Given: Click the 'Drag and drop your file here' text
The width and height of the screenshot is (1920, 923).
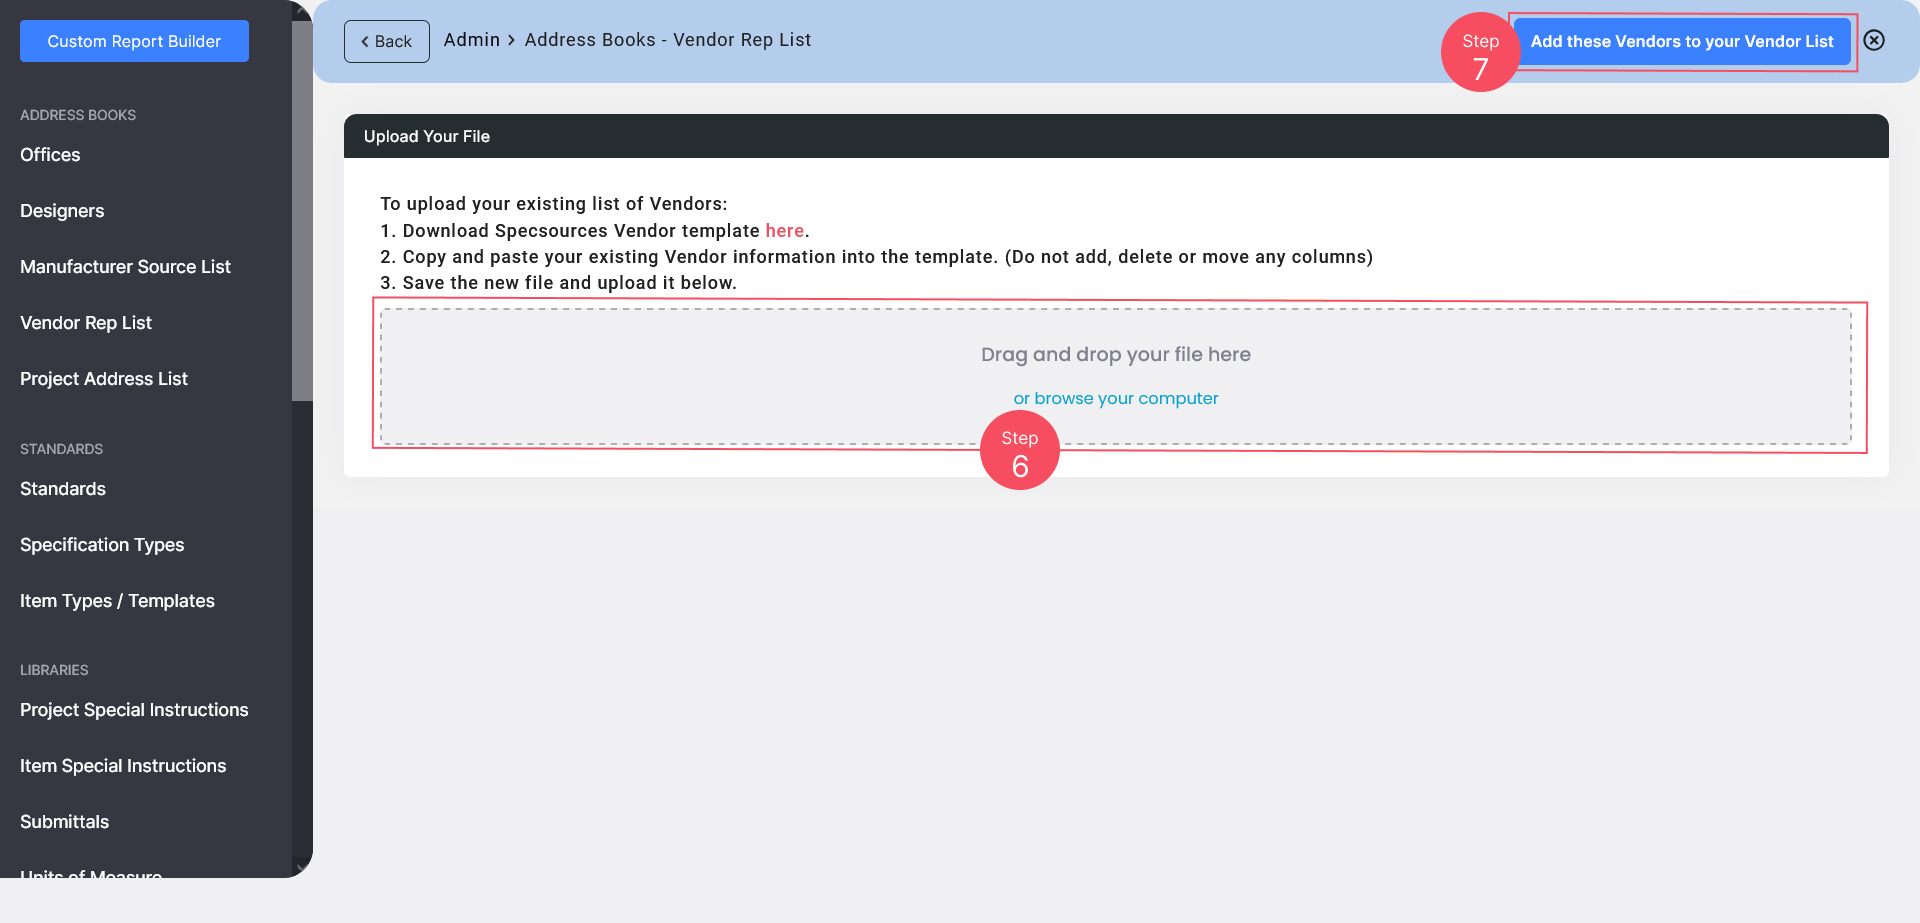Looking at the screenshot, I should point(1116,354).
